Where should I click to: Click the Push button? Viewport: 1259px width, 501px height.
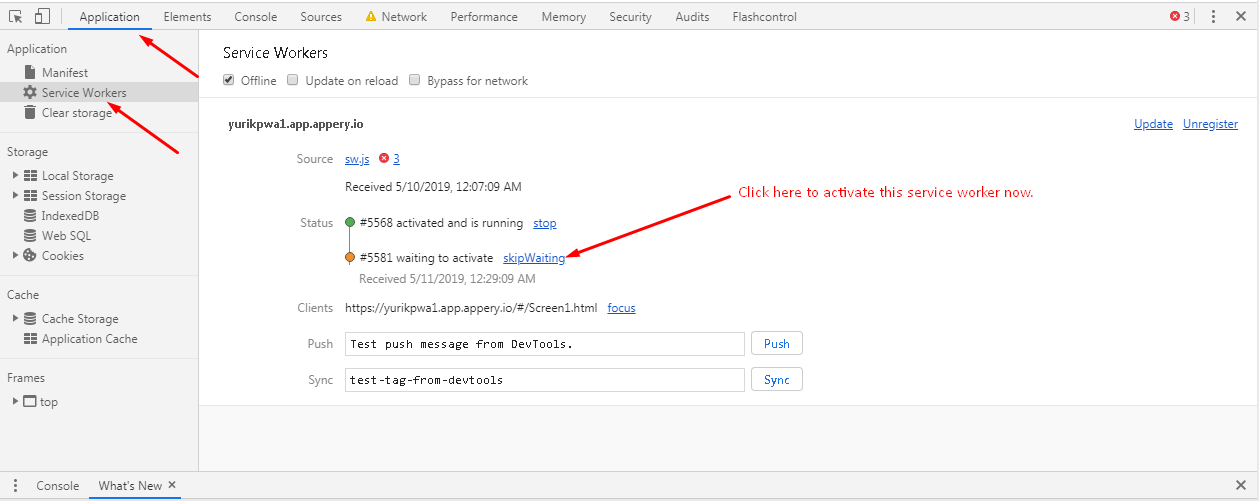click(x=777, y=344)
